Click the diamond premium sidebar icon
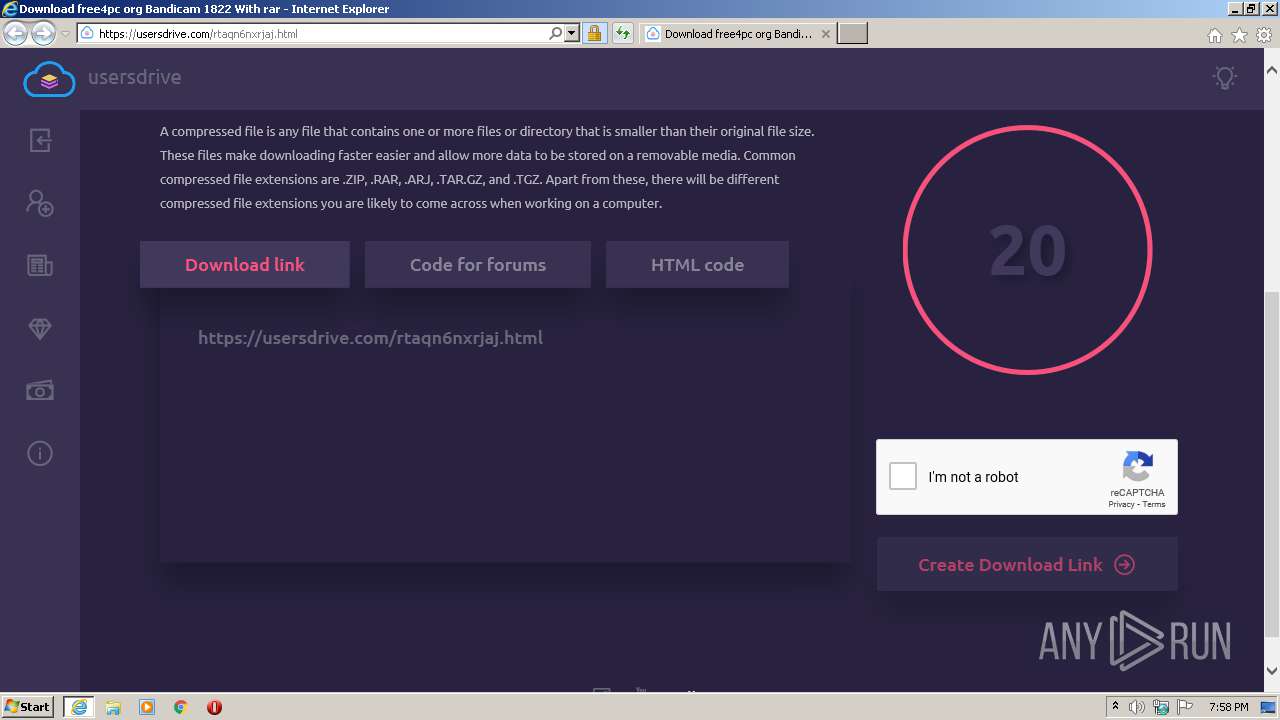The height and width of the screenshot is (720, 1280). [40, 328]
